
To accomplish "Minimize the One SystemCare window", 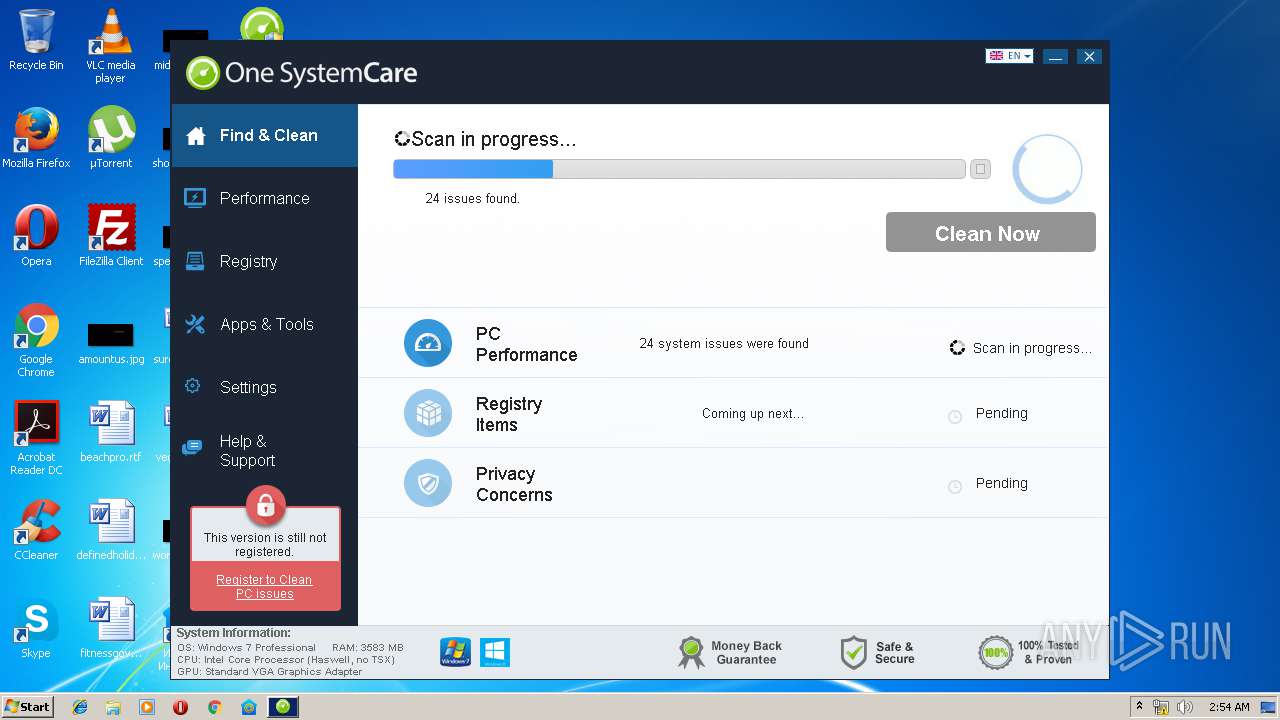I will [1055, 57].
